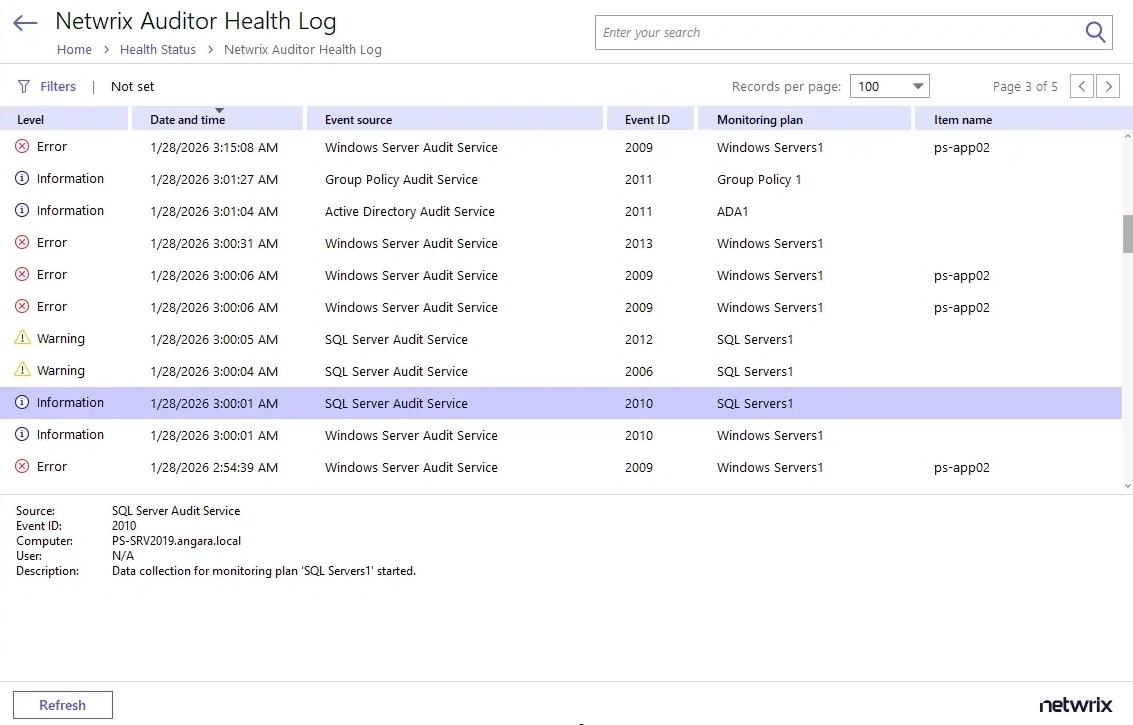The height and width of the screenshot is (725, 1133).
Task: Click the Warning icon on the 3:00:05 AM row
Action: tap(22, 338)
